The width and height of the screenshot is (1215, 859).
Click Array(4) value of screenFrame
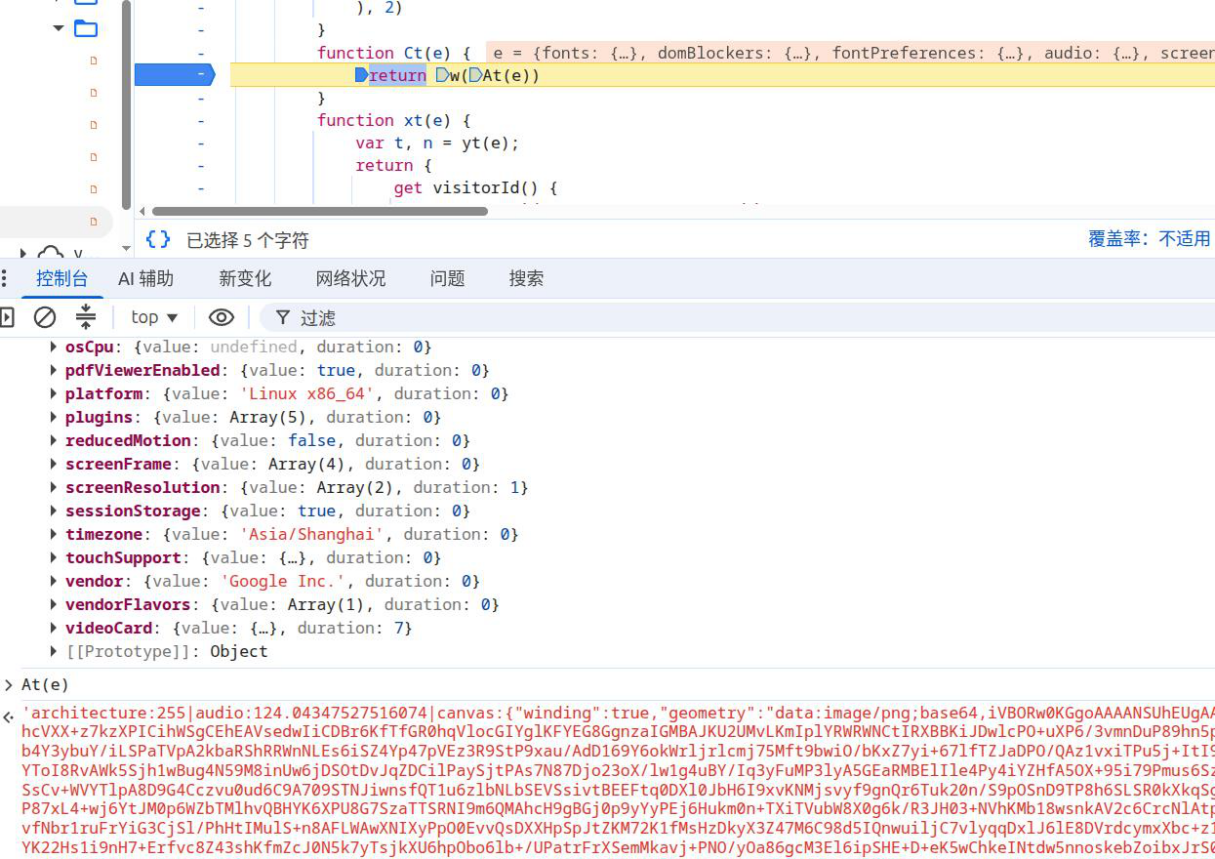(x=307, y=464)
